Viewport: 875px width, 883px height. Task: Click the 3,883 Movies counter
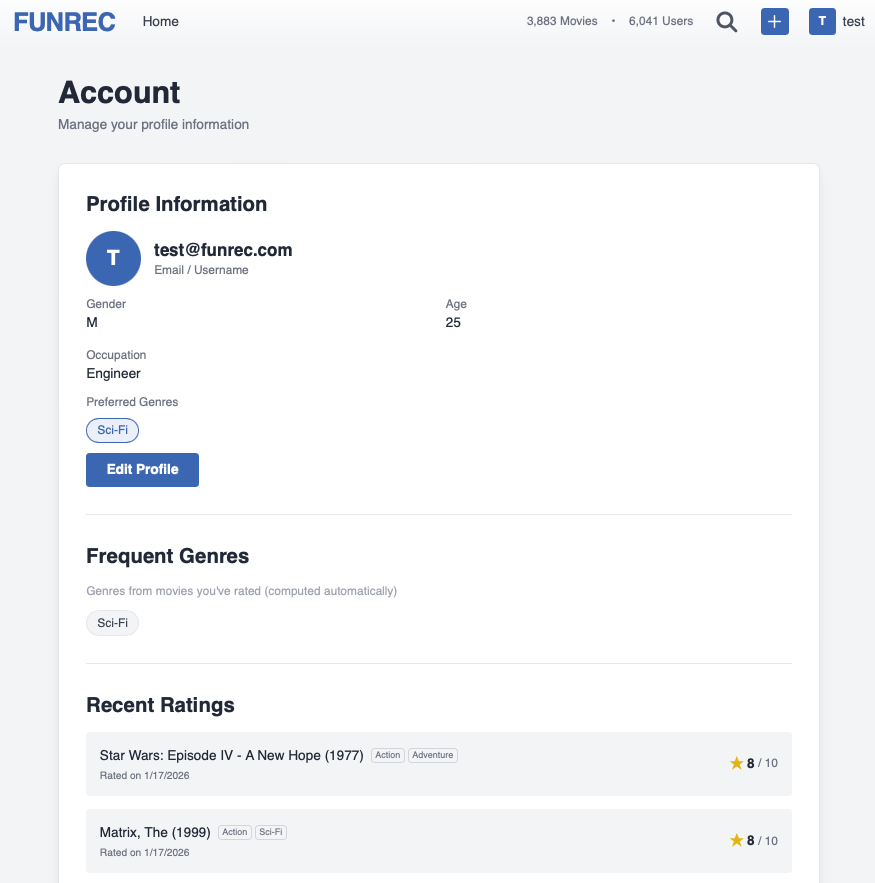(x=562, y=21)
